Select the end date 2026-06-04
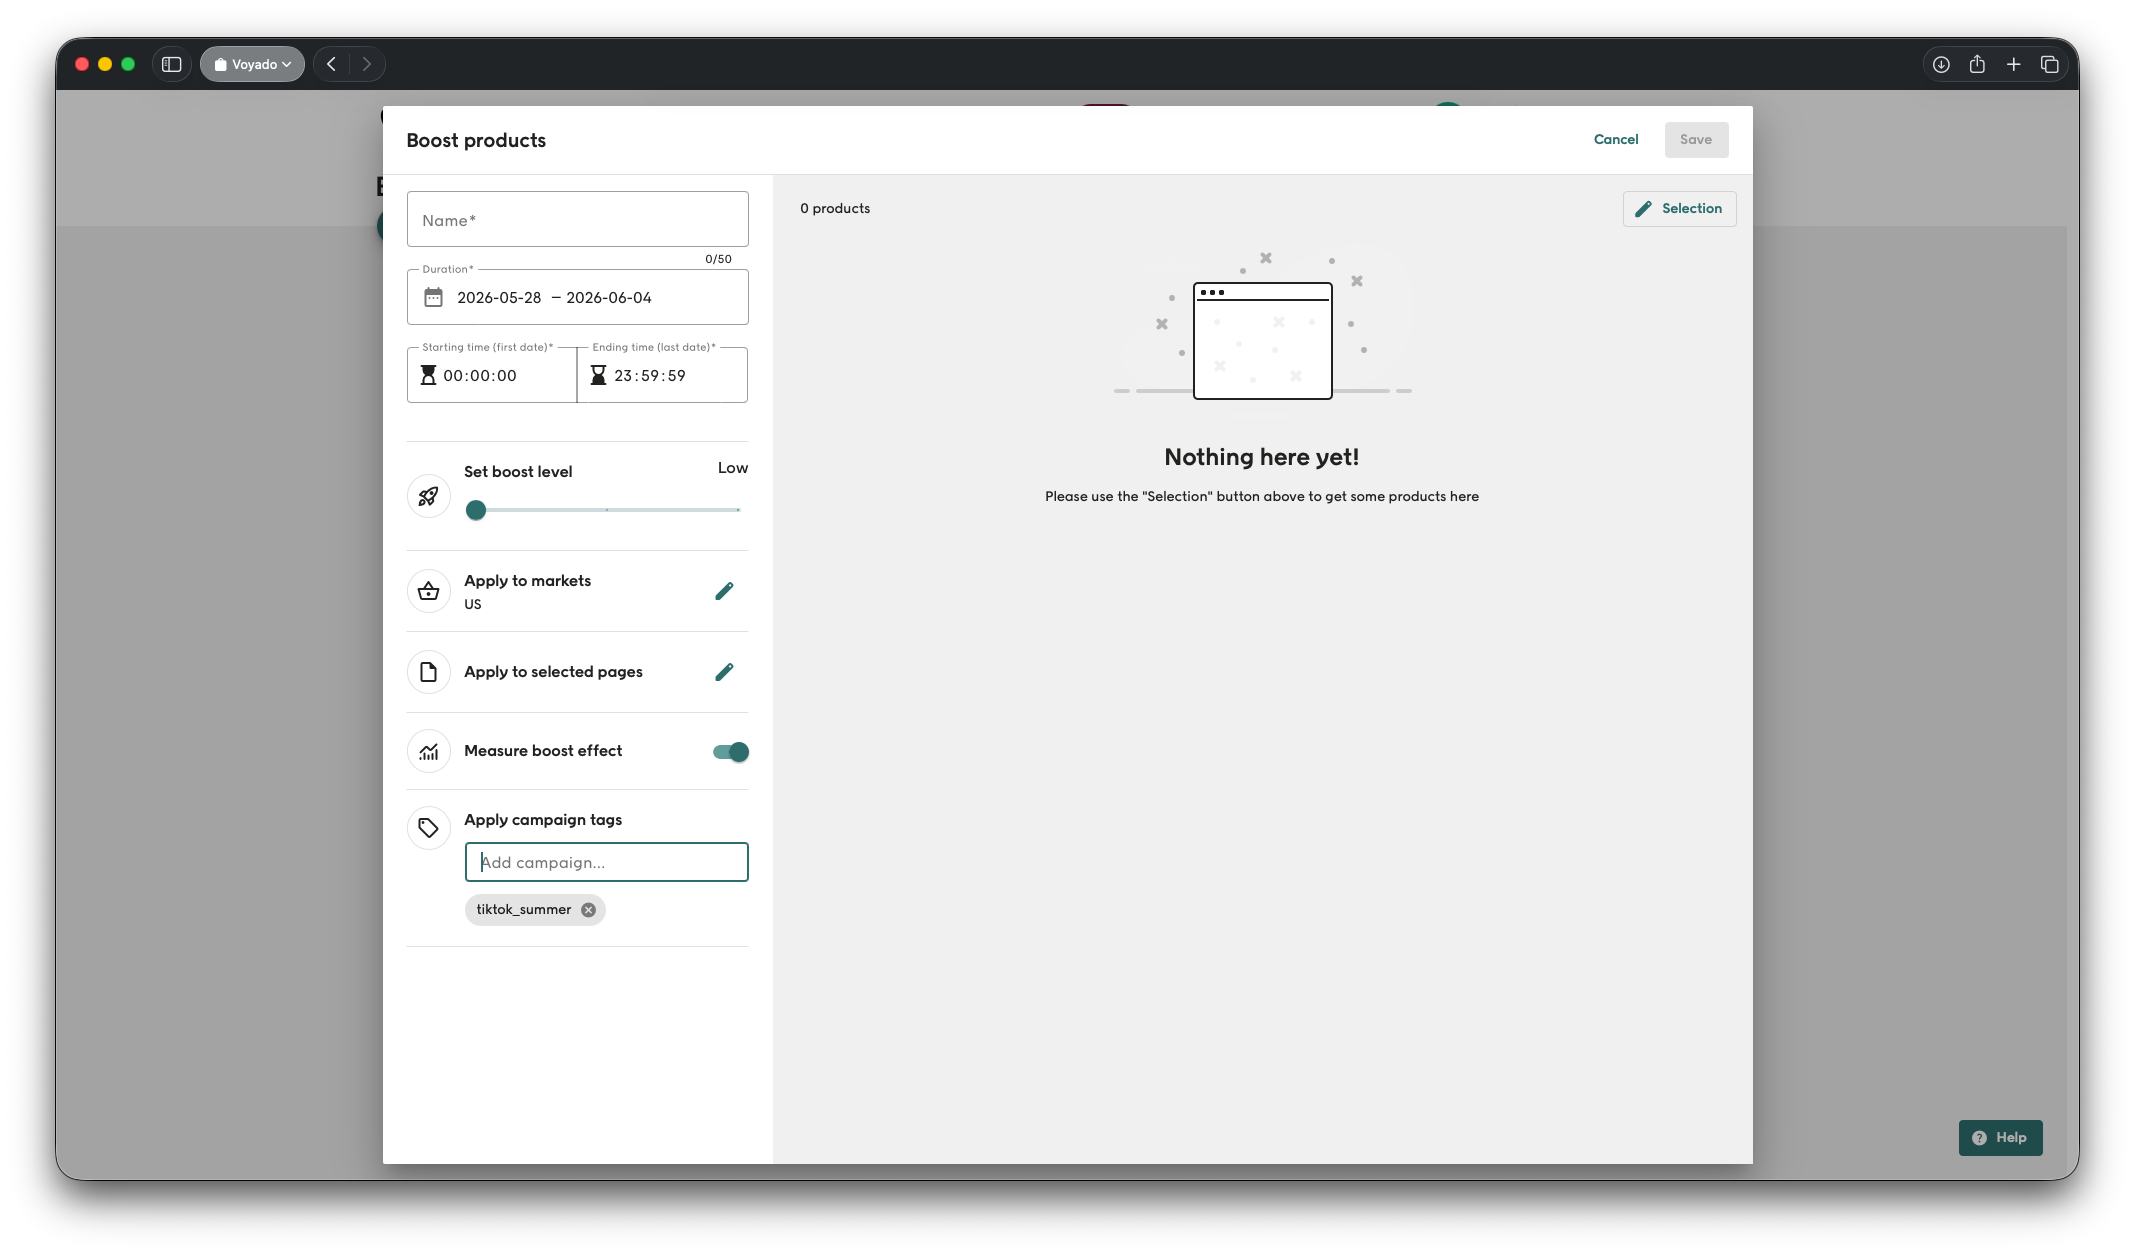The image size is (2135, 1254). pyautogui.click(x=608, y=298)
